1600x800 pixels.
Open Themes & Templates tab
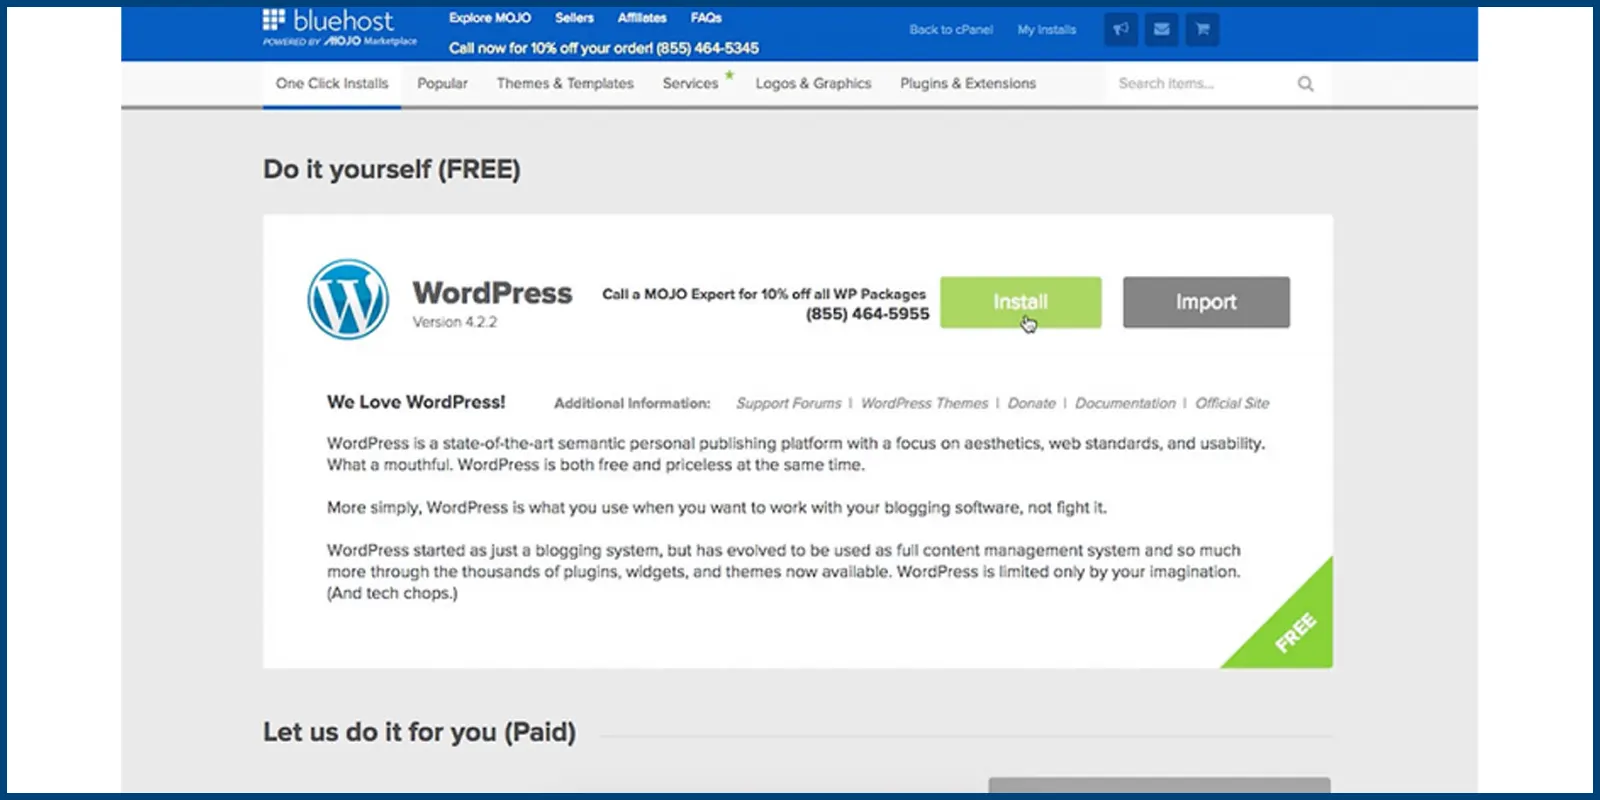tap(565, 84)
